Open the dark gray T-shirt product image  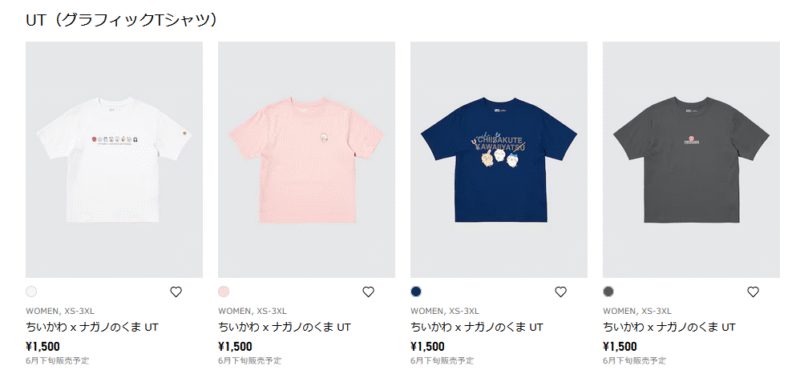pos(691,160)
